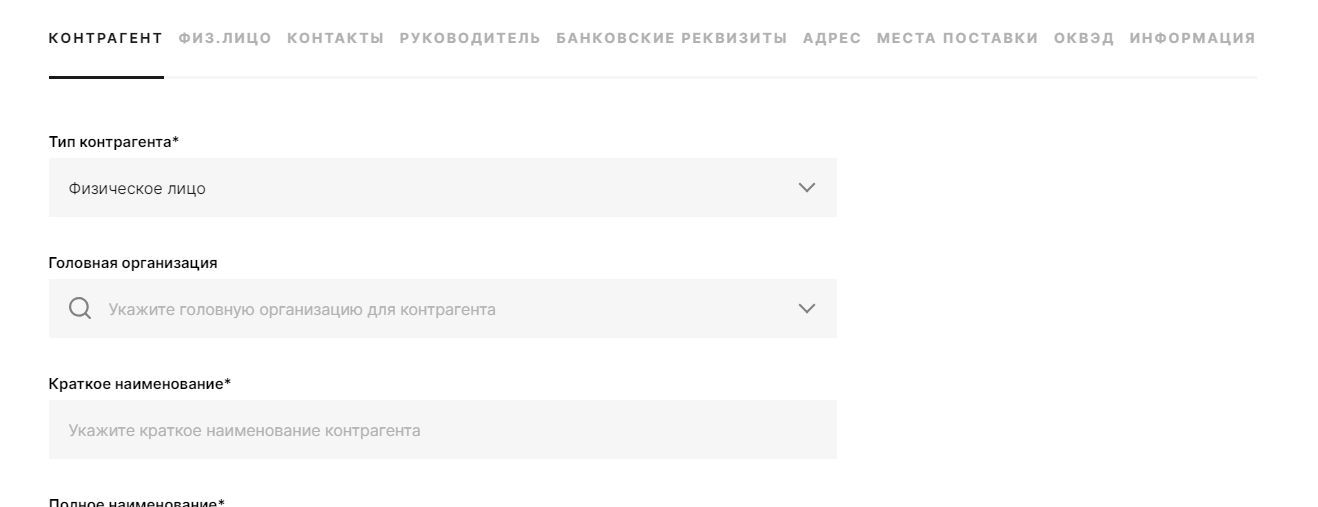Expand the Тип контрагента chevron arrow
The height and width of the screenshot is (507, 1318).
pyautogui.click(x=807, y=188)
